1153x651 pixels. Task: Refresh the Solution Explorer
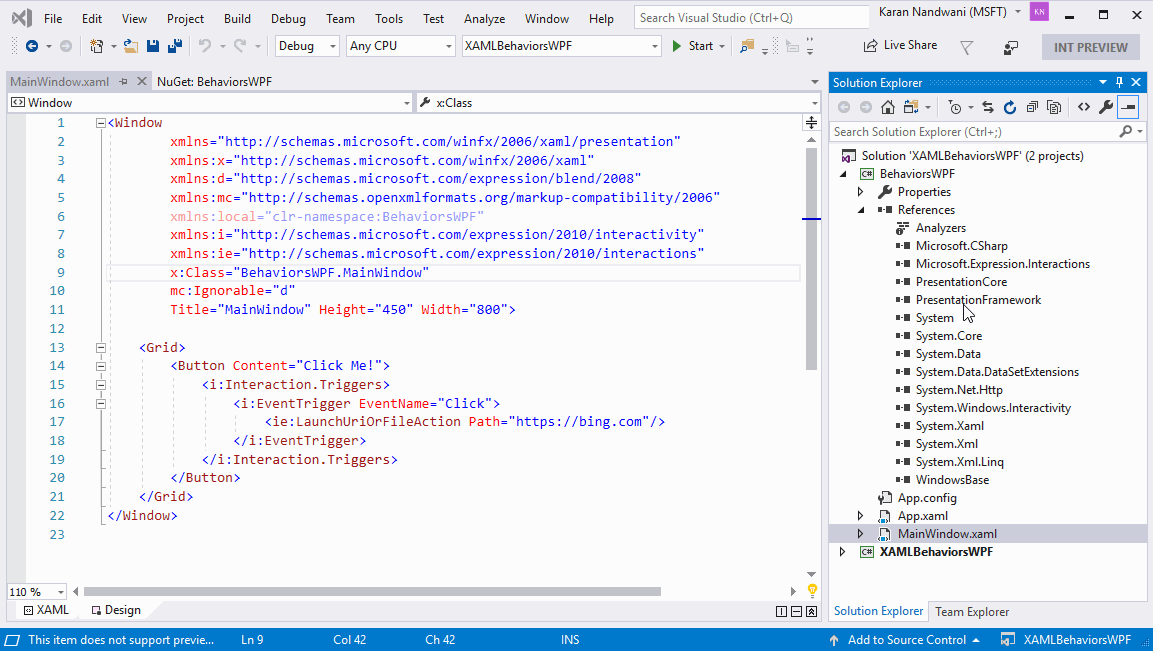coord(1010,107)
